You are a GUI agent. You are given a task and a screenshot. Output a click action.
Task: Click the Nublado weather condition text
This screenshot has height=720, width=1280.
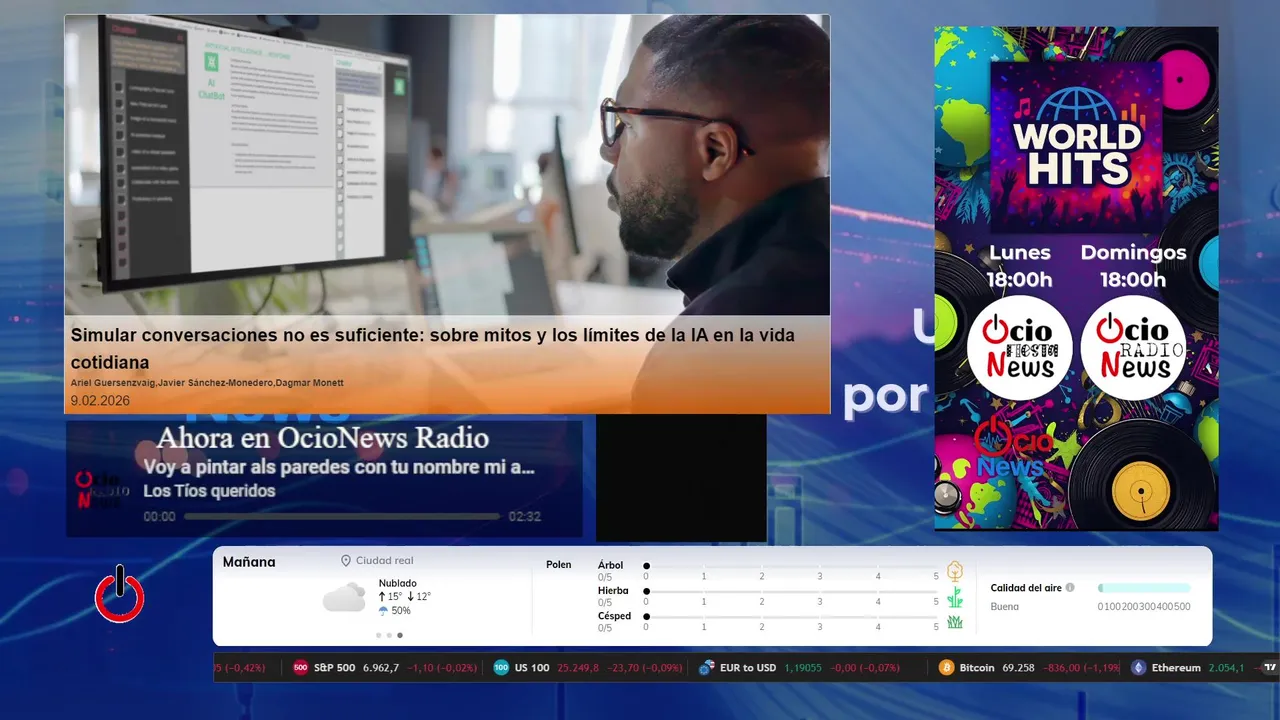coord(398,583)
